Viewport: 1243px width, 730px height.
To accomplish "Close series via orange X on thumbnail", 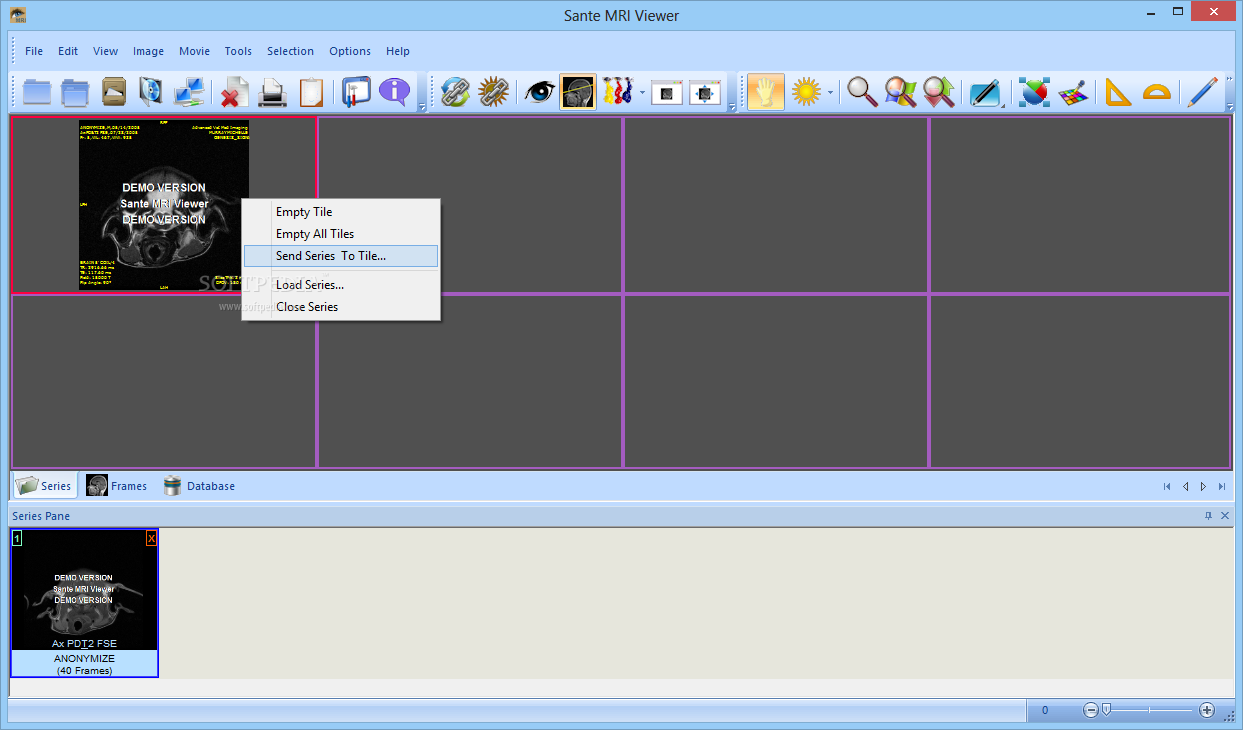I will pyautogui.click(x=151, y=538).
